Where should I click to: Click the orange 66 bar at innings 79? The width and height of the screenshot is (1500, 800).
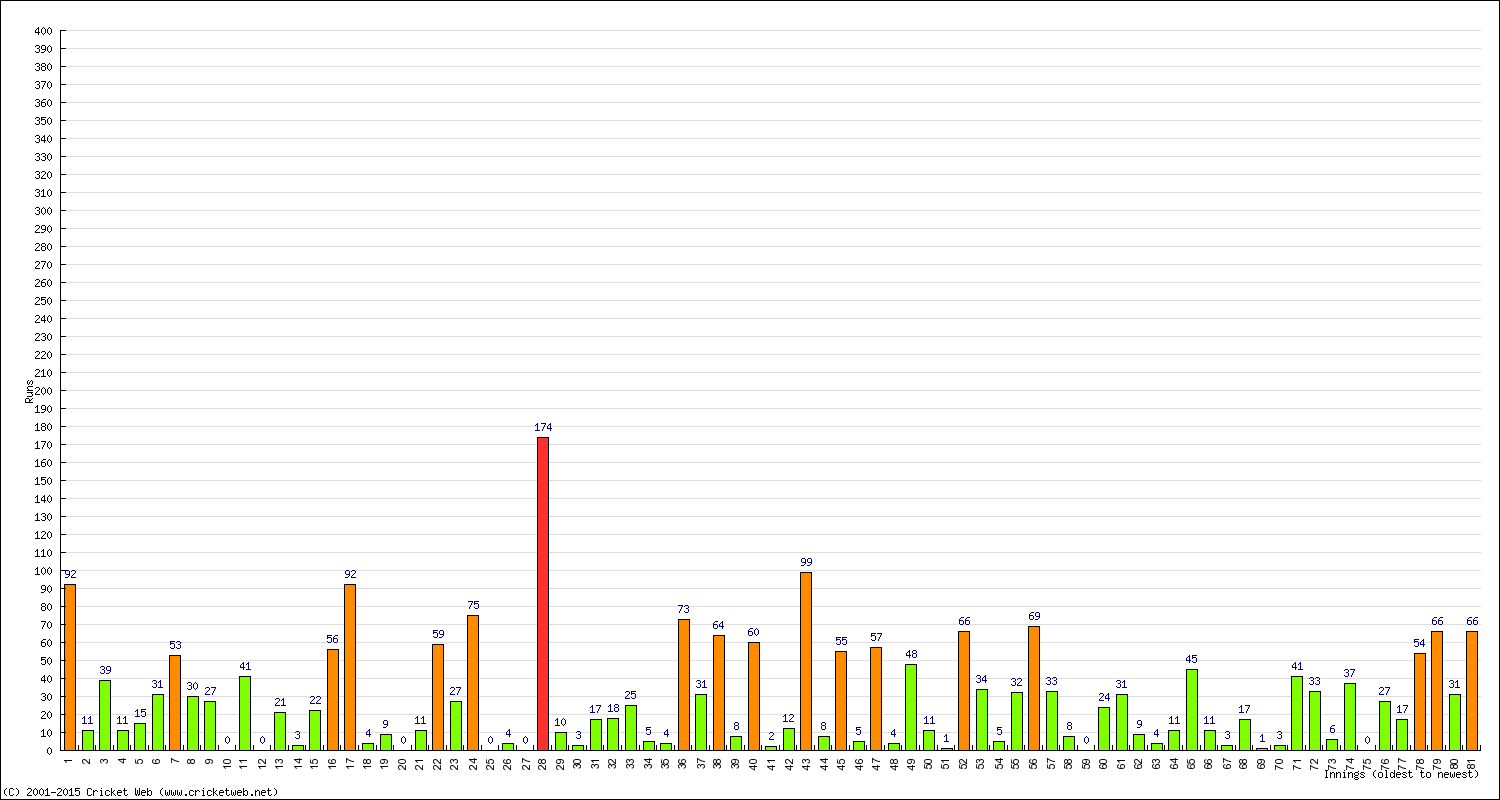1437,691
